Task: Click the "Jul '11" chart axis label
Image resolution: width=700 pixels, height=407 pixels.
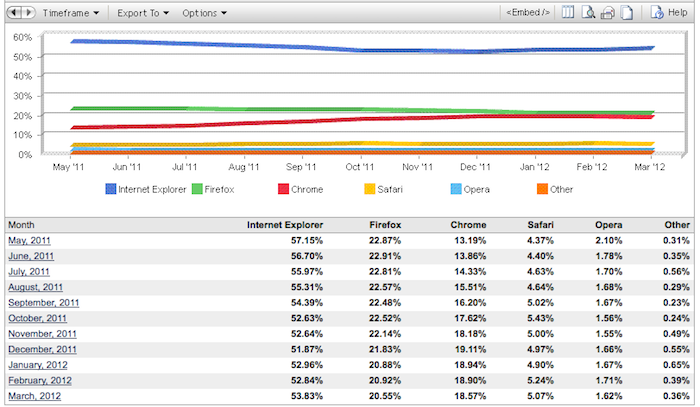Action: click(184, 167)
